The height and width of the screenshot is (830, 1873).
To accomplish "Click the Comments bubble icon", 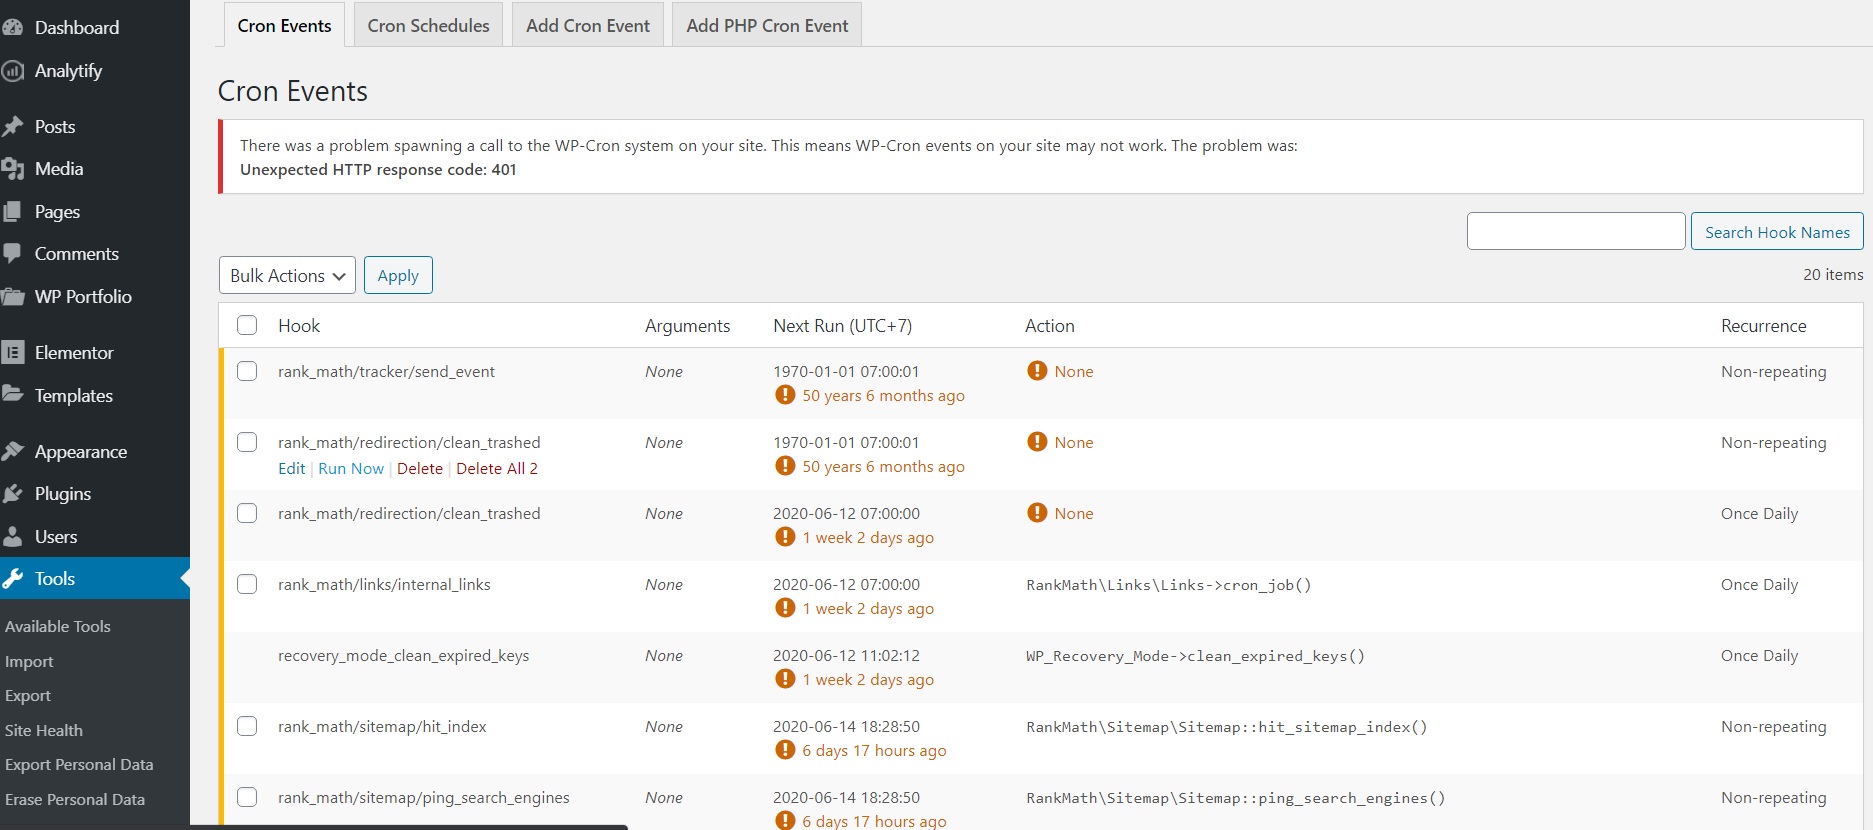I will [12, 254].
